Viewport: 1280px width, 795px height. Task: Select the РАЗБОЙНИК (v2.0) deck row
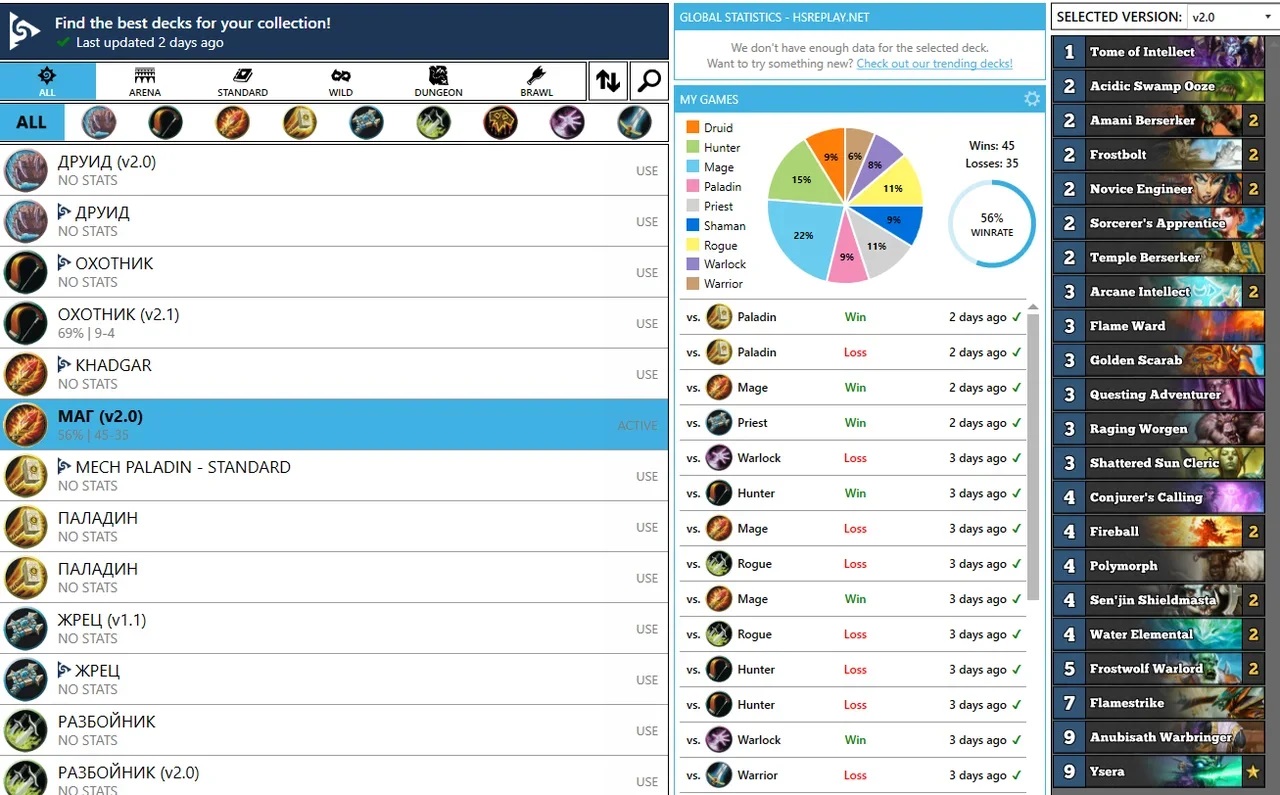coord(334,777)
